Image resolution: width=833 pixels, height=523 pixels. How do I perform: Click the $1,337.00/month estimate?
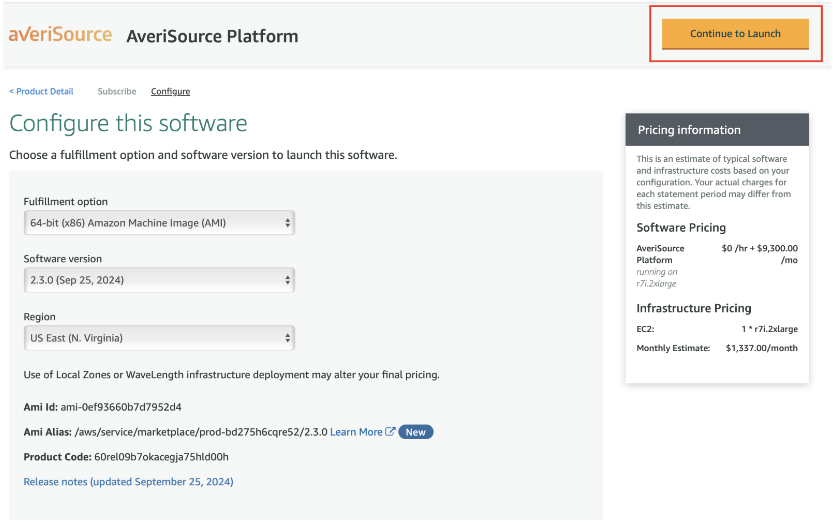(x=762, y=348)
